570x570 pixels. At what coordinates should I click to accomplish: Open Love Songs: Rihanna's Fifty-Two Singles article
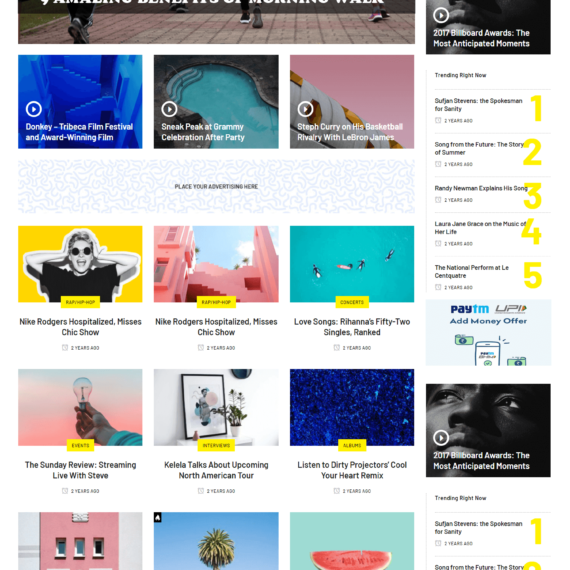click(352, 327)
